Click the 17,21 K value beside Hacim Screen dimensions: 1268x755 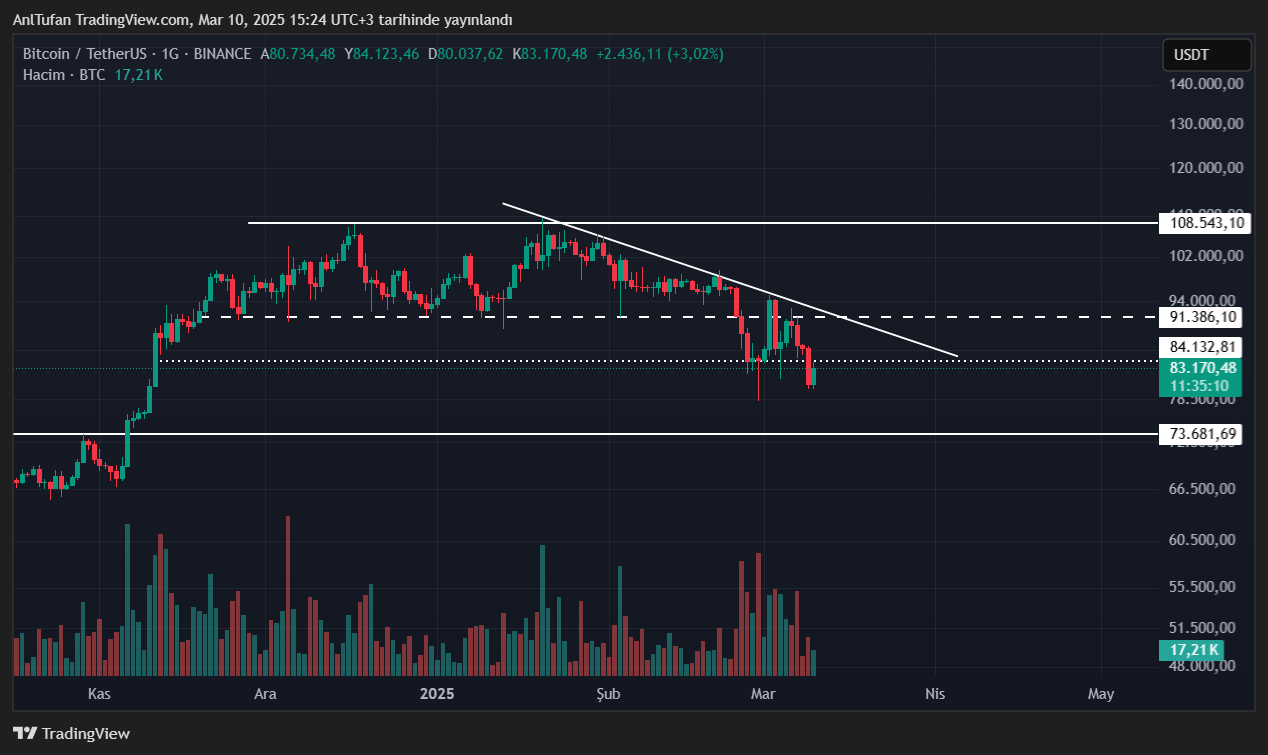point(139,75)
